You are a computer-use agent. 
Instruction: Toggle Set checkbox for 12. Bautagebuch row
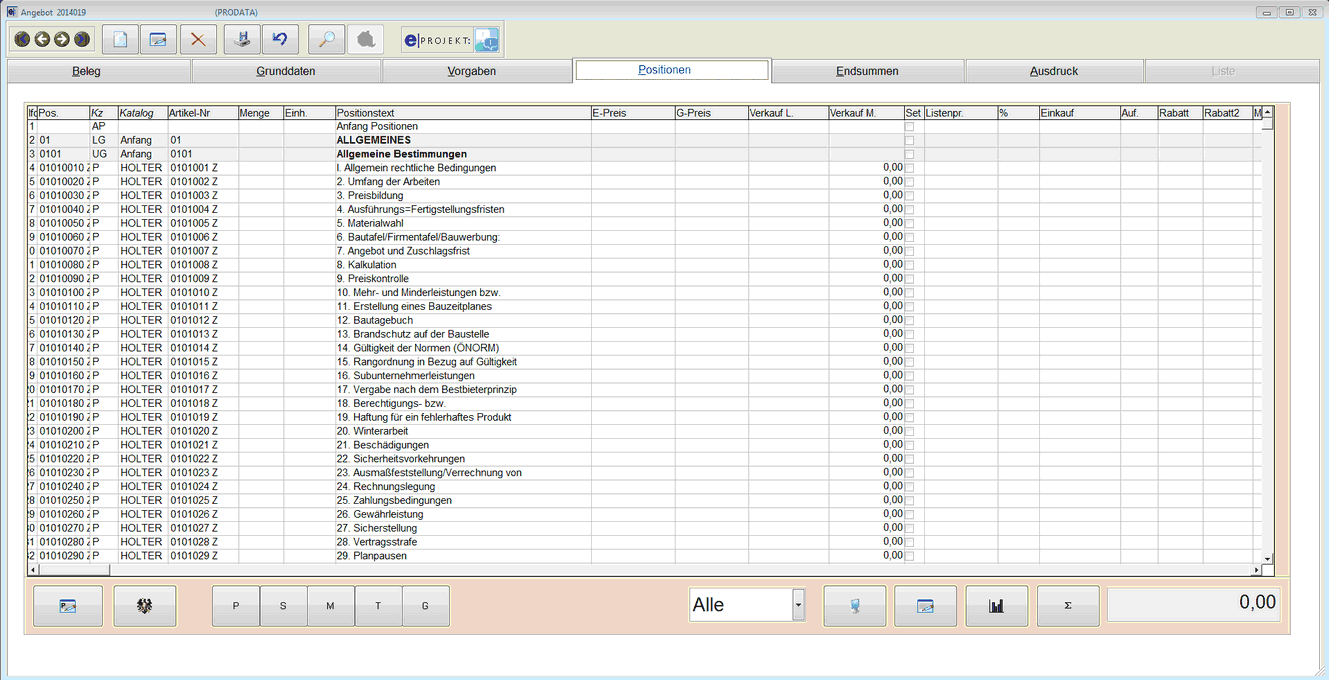tap(909, 321)
